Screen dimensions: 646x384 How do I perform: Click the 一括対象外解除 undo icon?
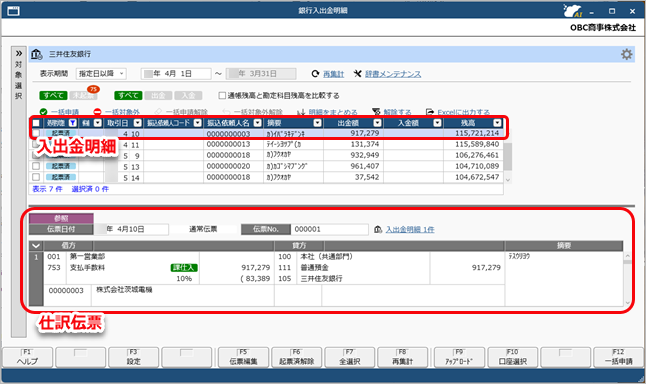pos(226,112)
